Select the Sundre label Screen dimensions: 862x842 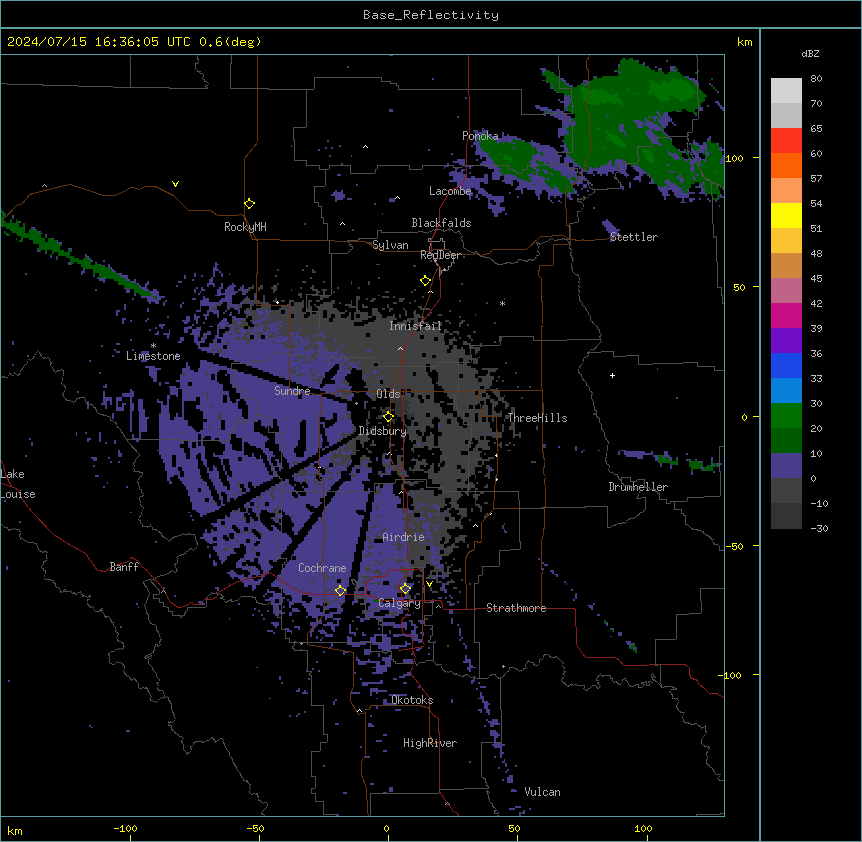coord(292,391)
